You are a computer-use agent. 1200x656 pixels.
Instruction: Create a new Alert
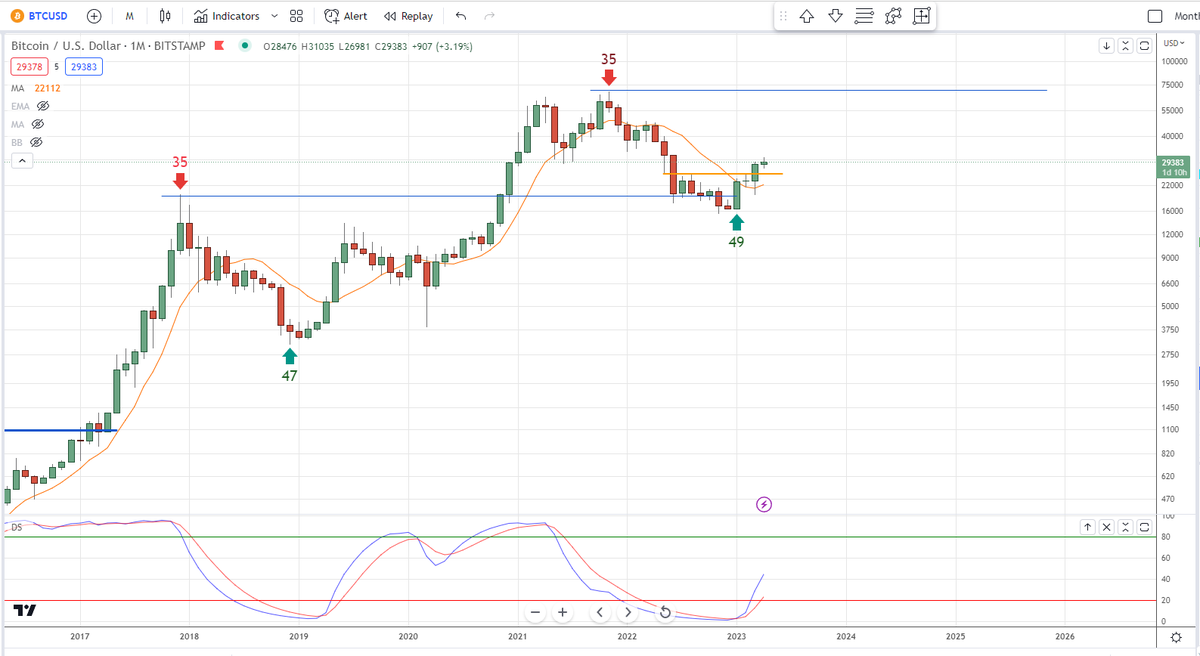(x=346, y=16)
